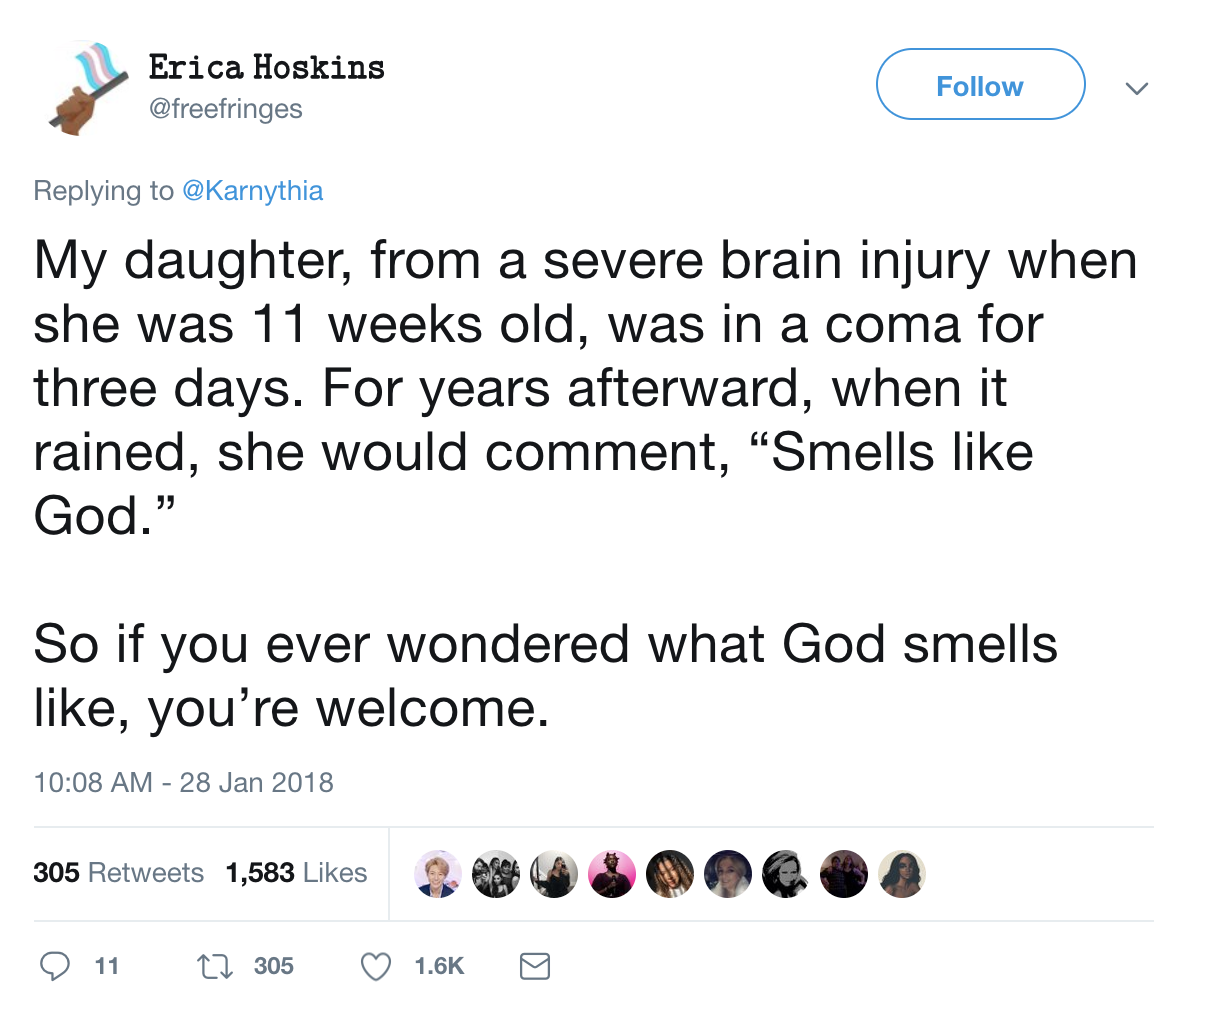Image resolution: width=1208 pixels, height=1026 pixels.
Task: Open the 10:08 AM - 28 Jan 2018 timestamp
Action: 183,782
